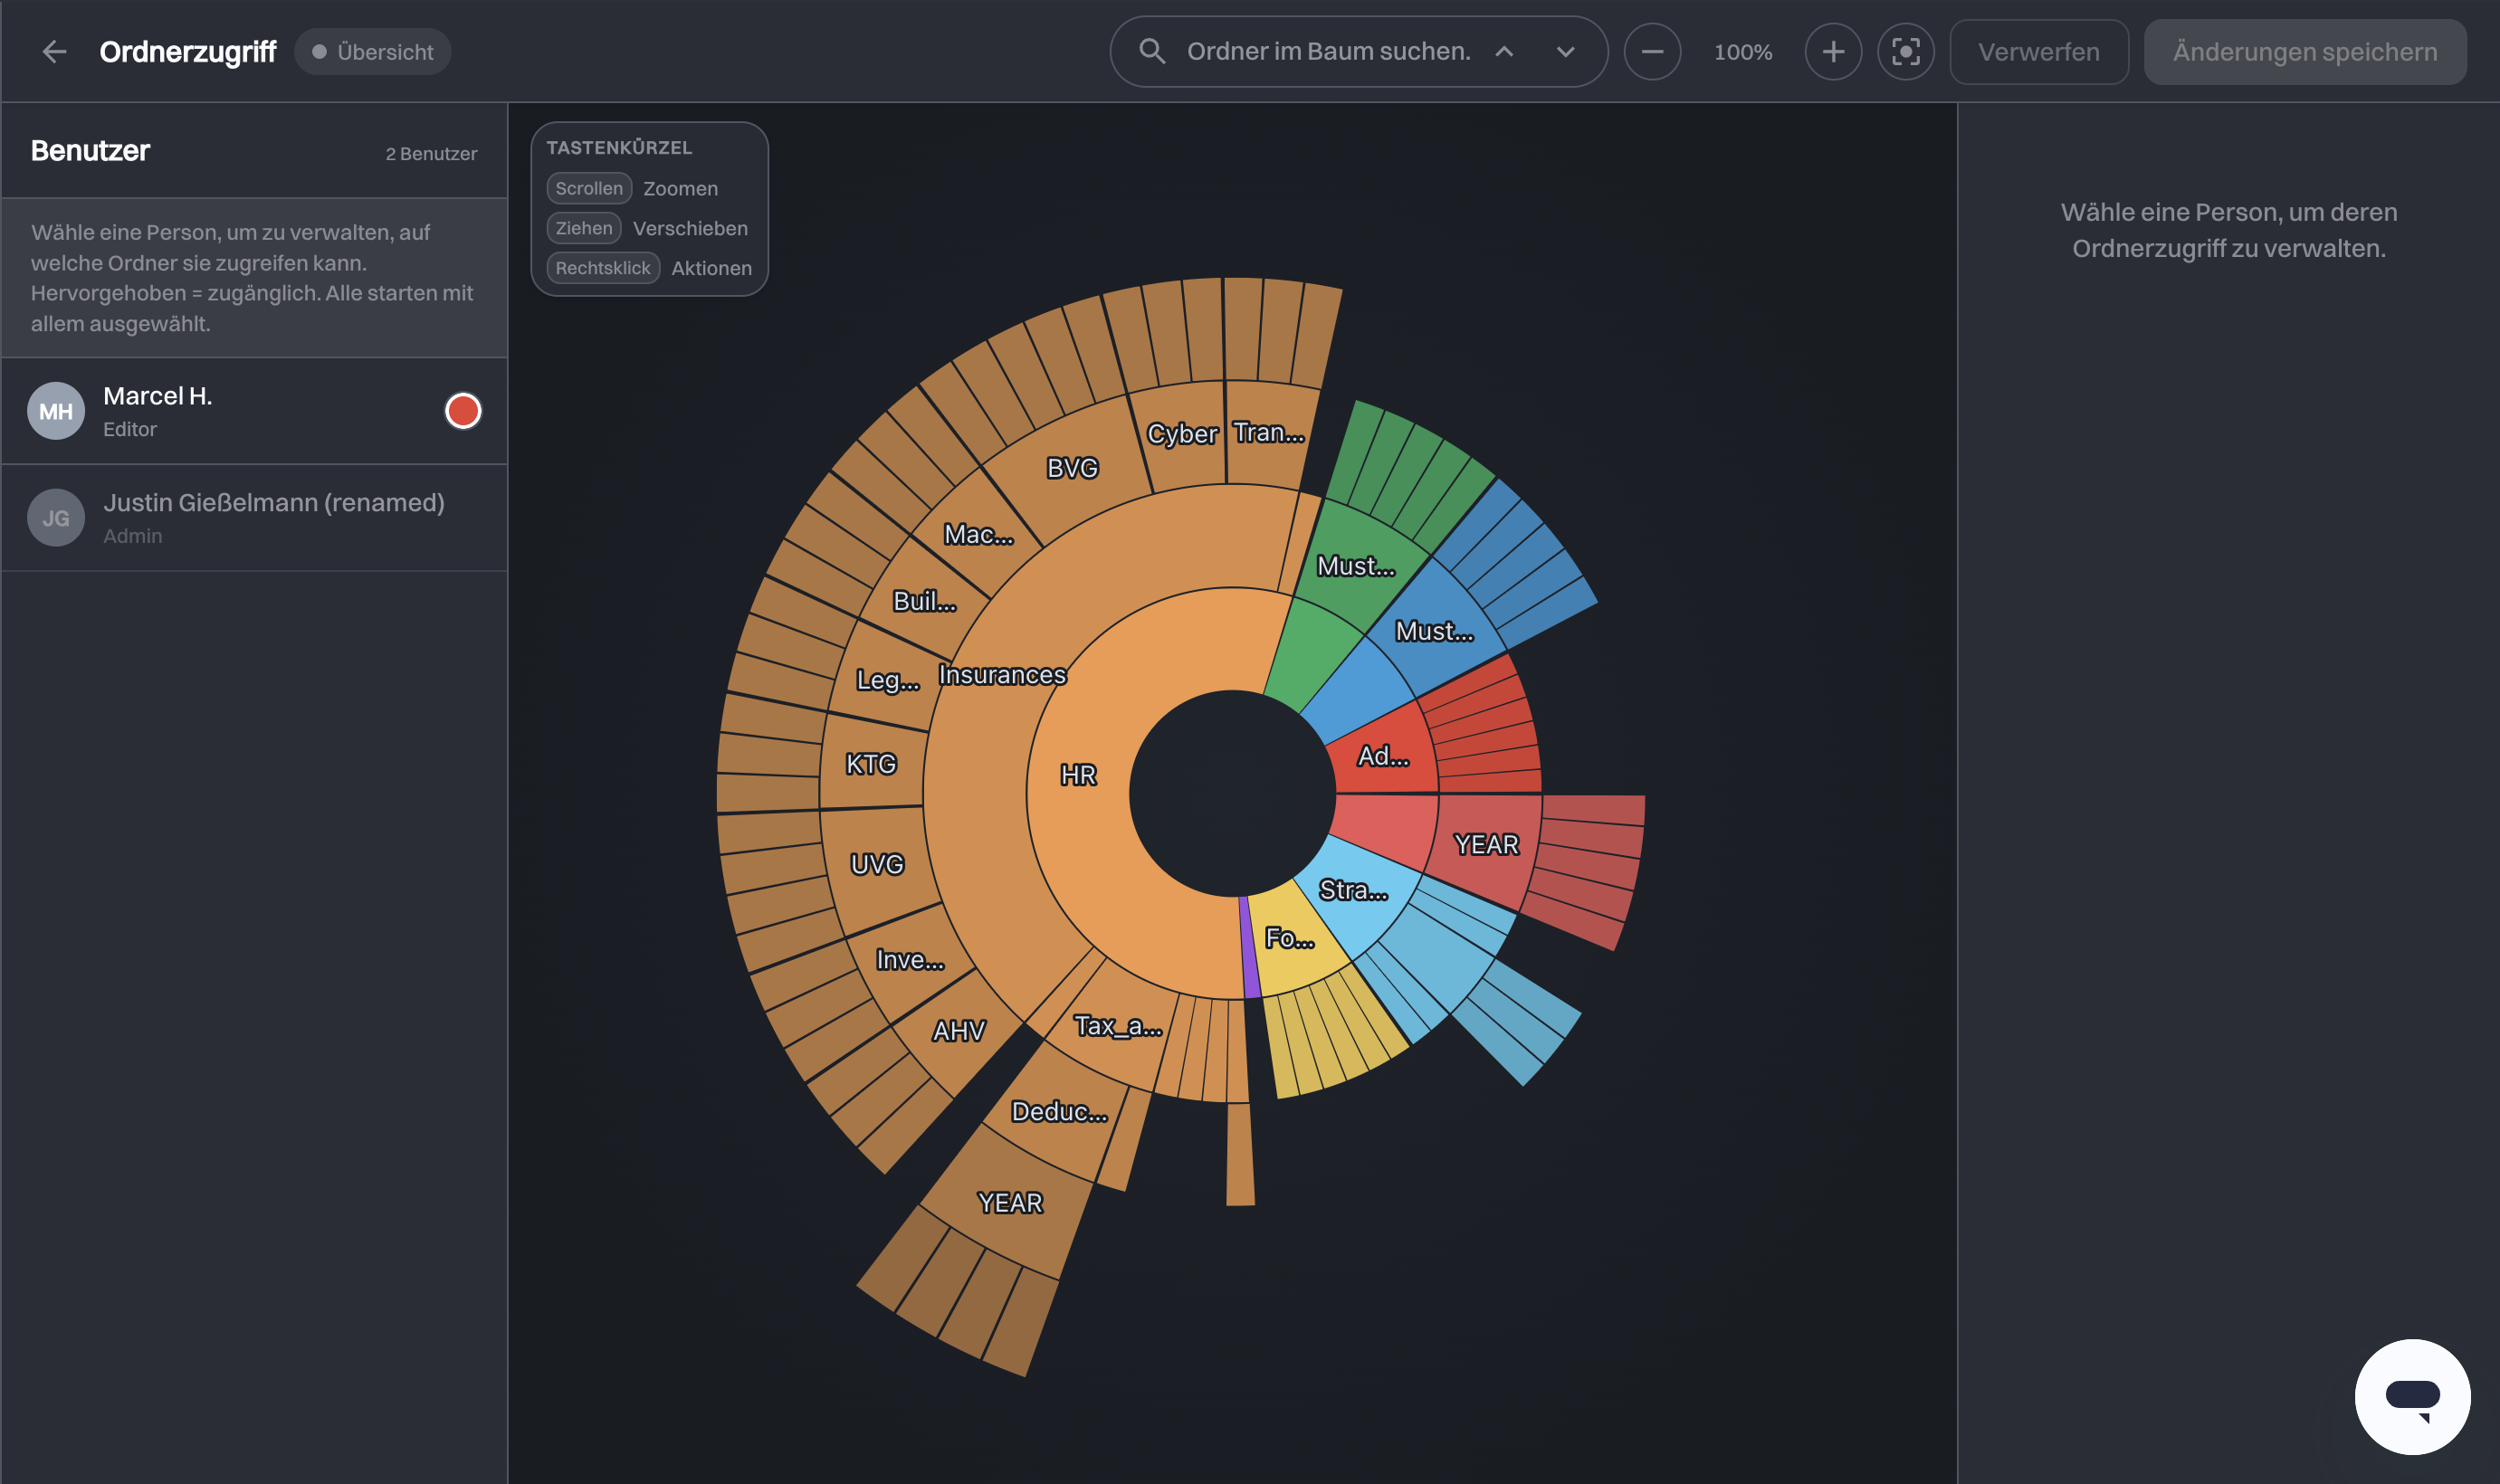Select user Marcel H.

tap(254, 411)
